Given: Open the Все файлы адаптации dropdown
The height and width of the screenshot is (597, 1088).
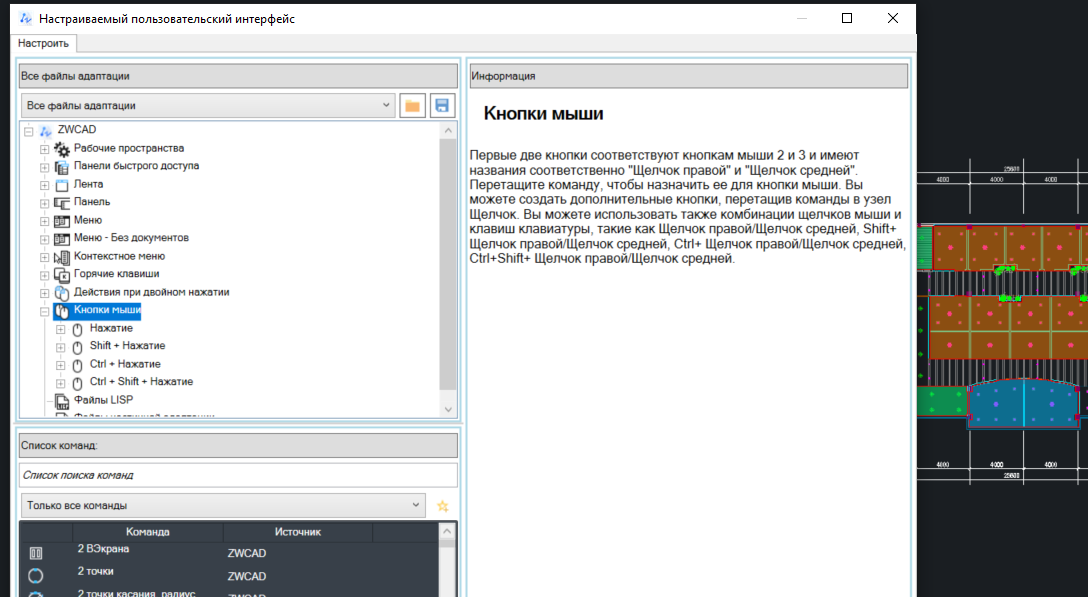Looking at the screenshot, I should click(x=208, y=106).
